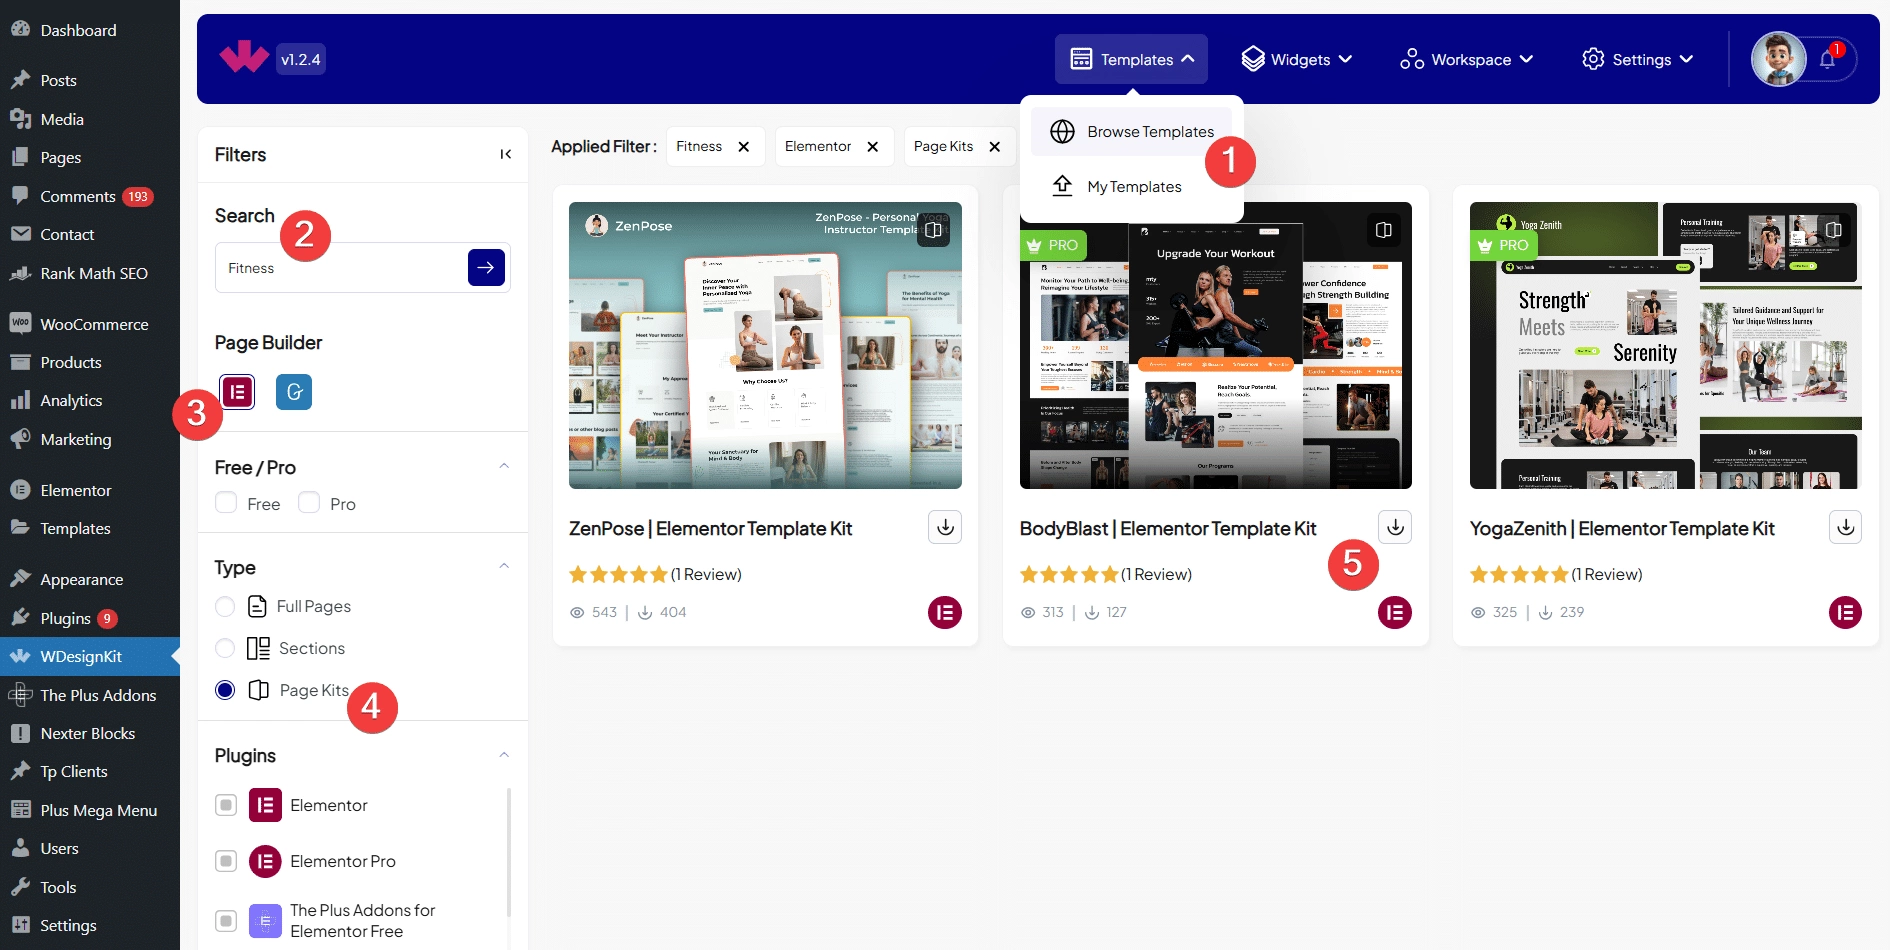The width and height of the screenshot is (1890, 950).
Task: Select the Full Pages radio option
Action: (x=225, y=607)
